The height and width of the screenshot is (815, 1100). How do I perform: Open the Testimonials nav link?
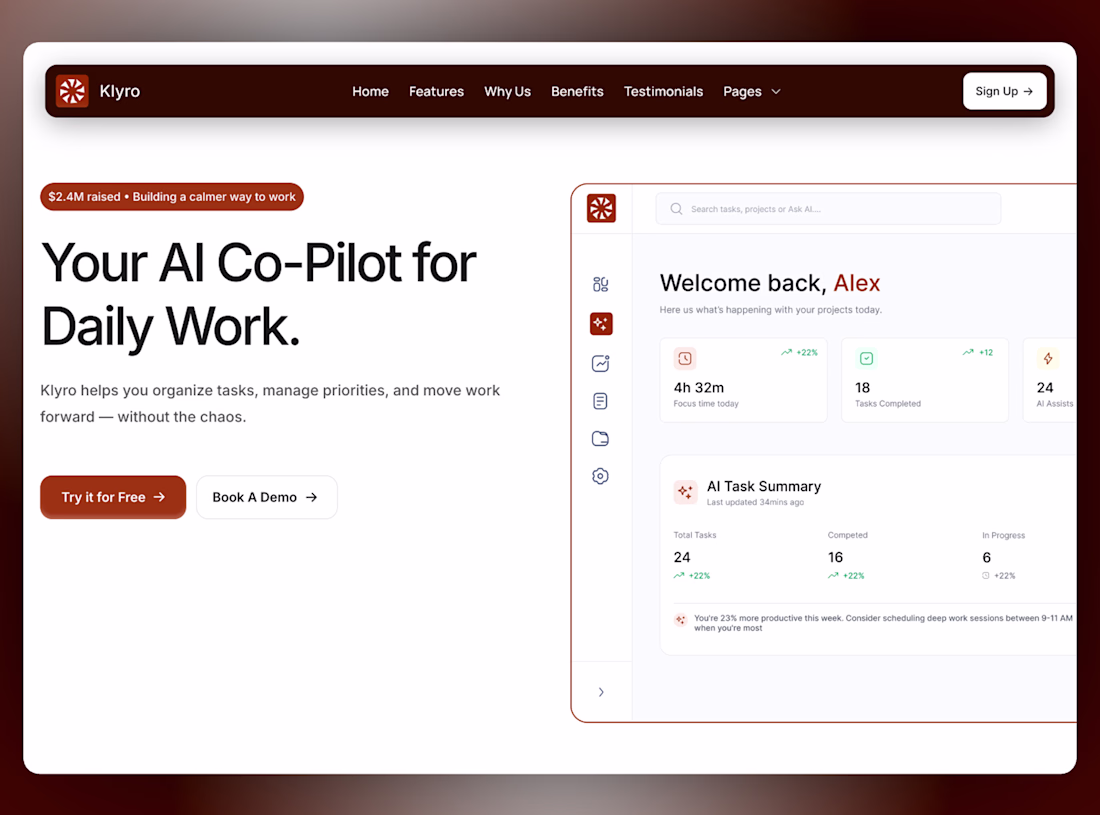click(x=663, y=91)
